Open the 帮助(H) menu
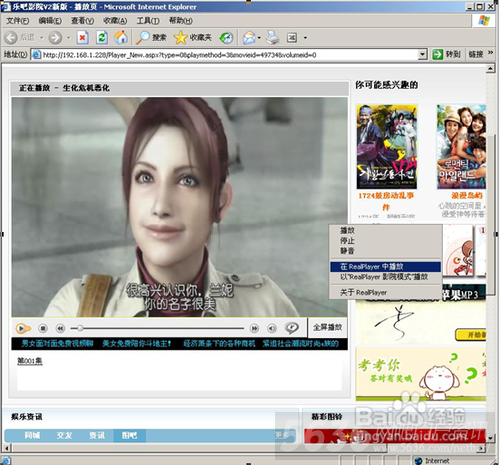 tap(181, 21)
